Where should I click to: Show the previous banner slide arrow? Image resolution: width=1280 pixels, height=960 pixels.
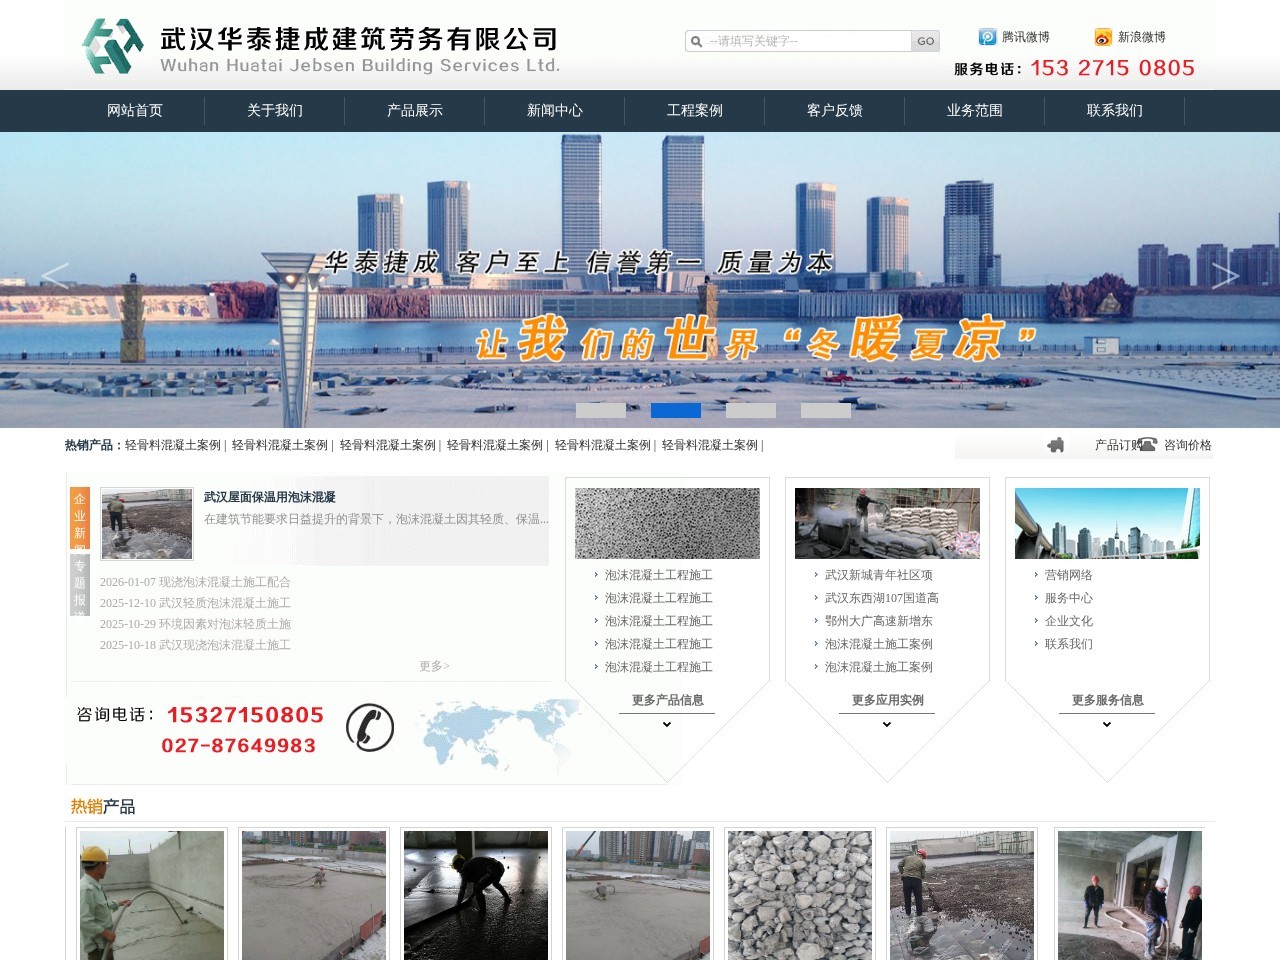[55, 276]
